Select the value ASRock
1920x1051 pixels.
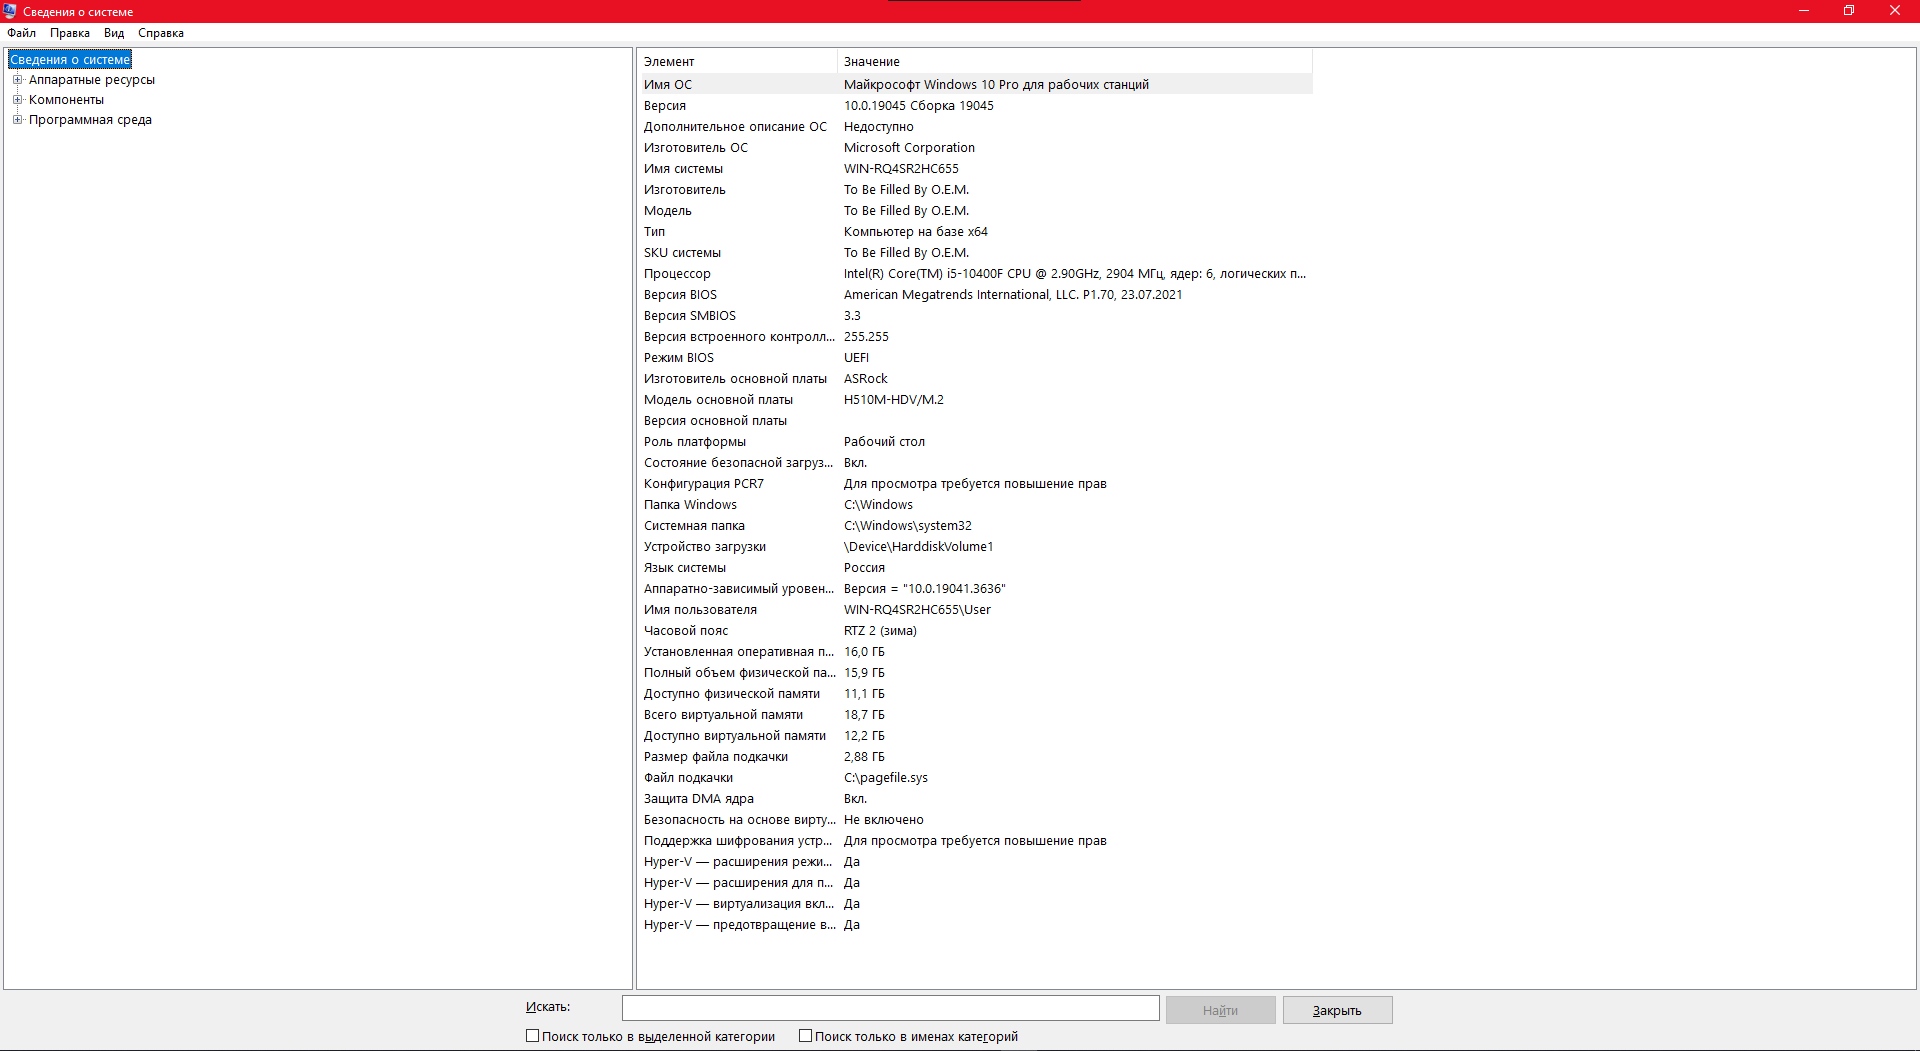(x=865, y=379)
